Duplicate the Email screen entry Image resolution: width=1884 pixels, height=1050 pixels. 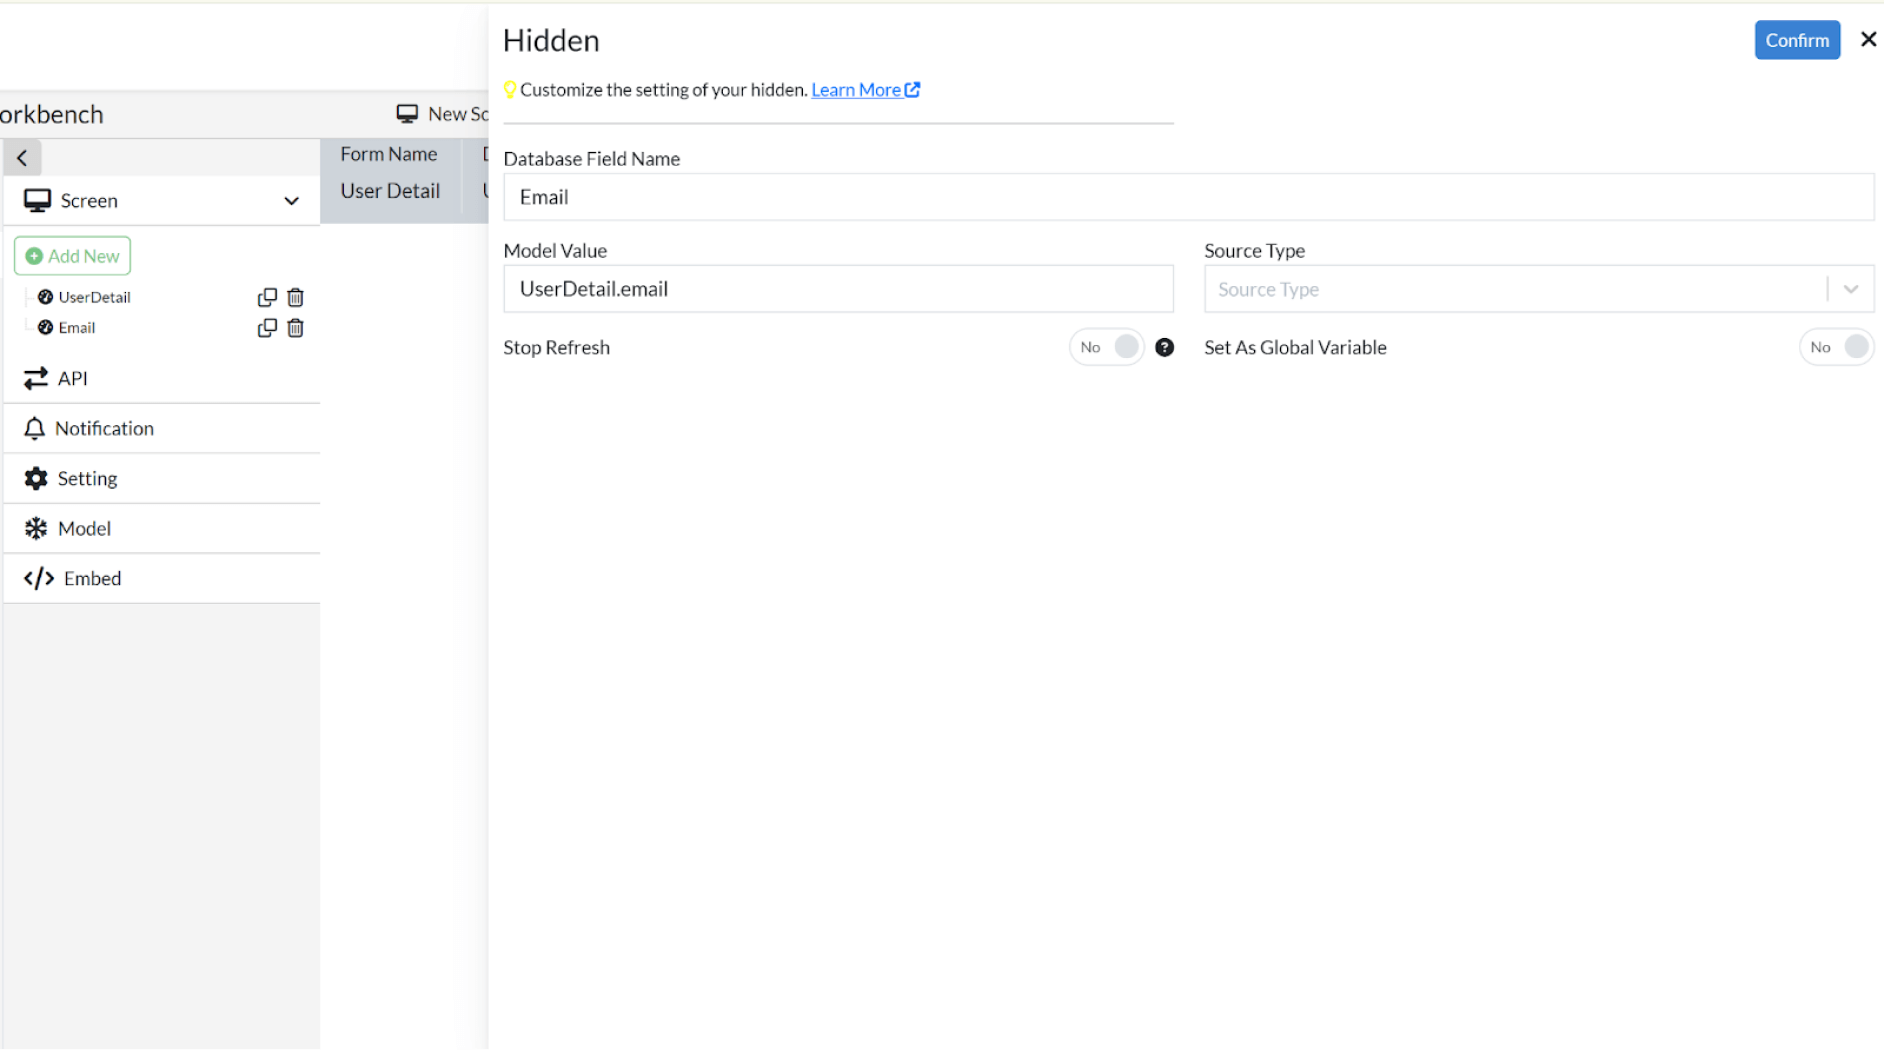[266, 327]
